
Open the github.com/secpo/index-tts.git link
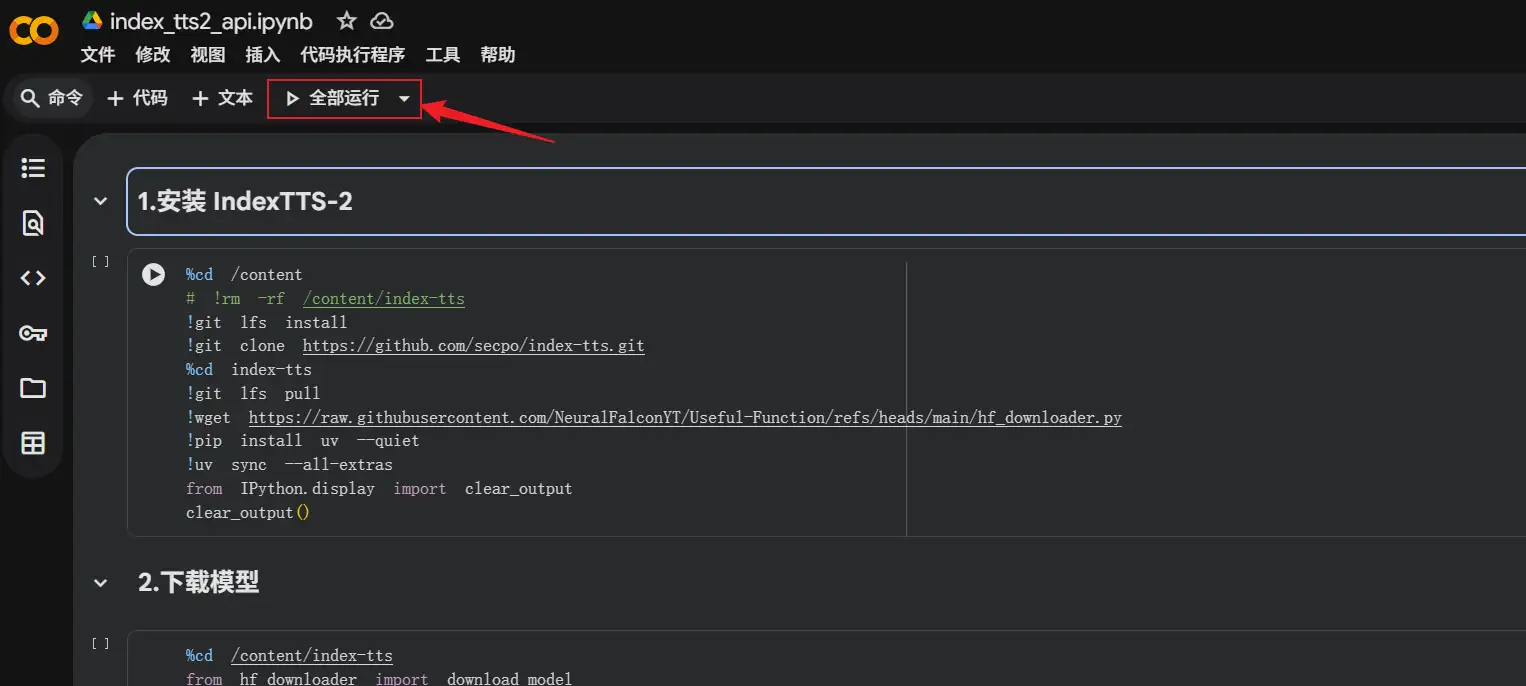pyautogui.click(x=473, y=346)
